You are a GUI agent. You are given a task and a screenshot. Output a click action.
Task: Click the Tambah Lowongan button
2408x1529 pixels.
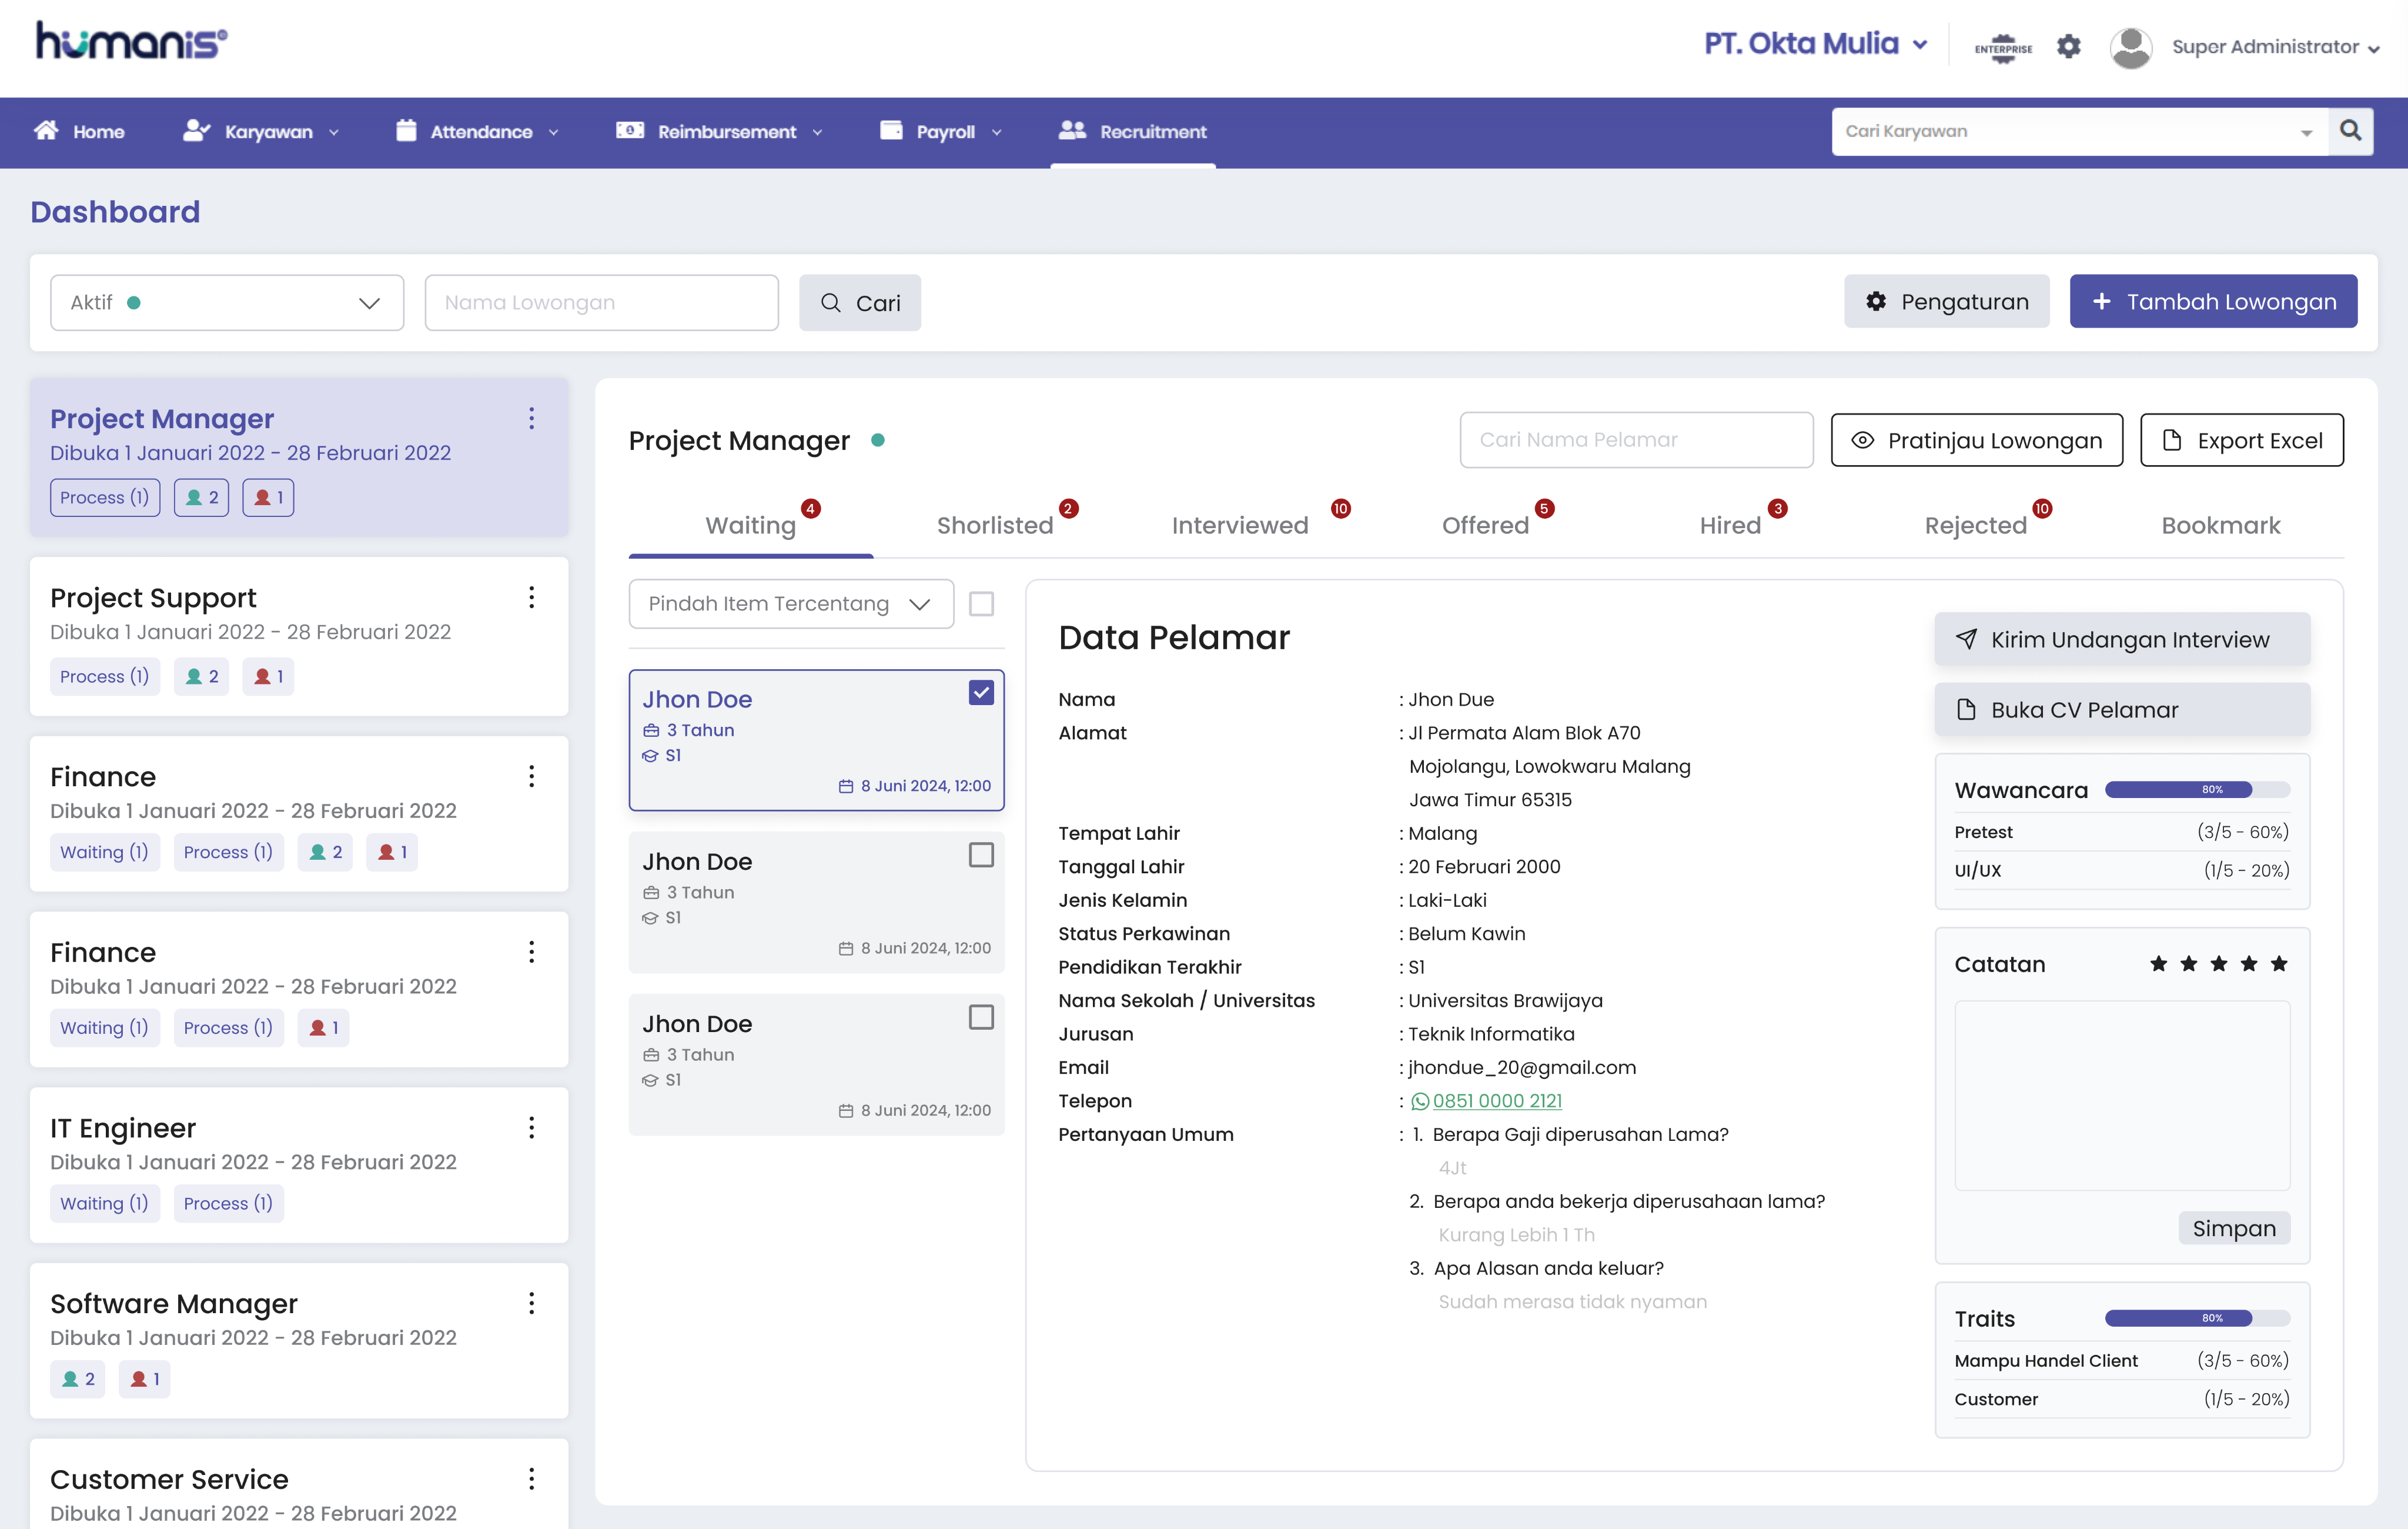click(x=2213, y=301)
